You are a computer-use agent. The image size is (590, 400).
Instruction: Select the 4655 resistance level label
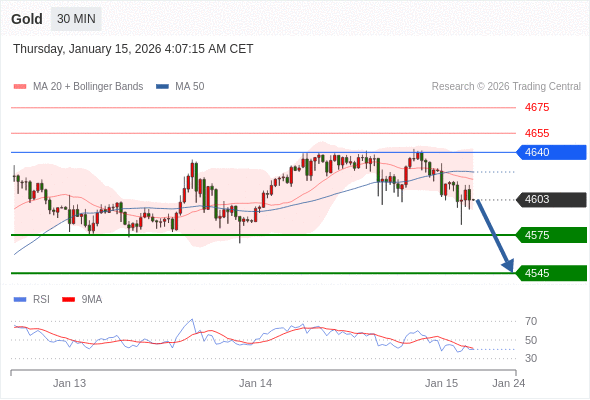(x=537, y=133)
